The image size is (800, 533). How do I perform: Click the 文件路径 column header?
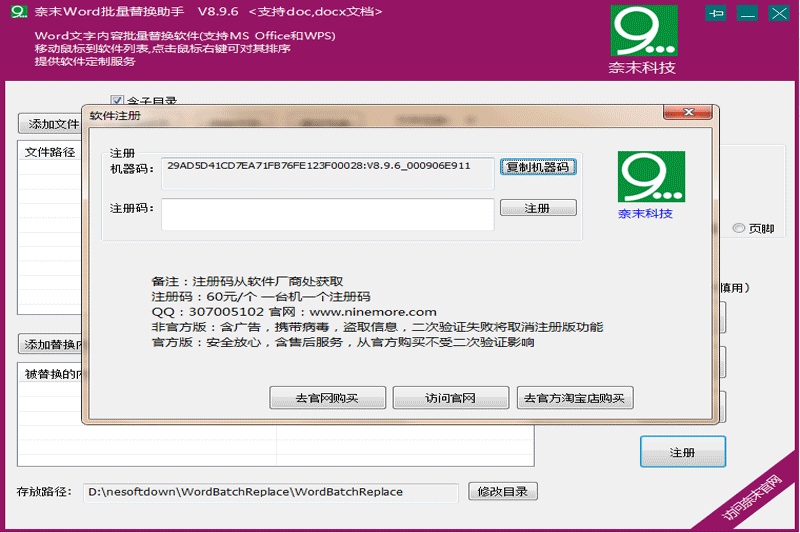point(49,152)
